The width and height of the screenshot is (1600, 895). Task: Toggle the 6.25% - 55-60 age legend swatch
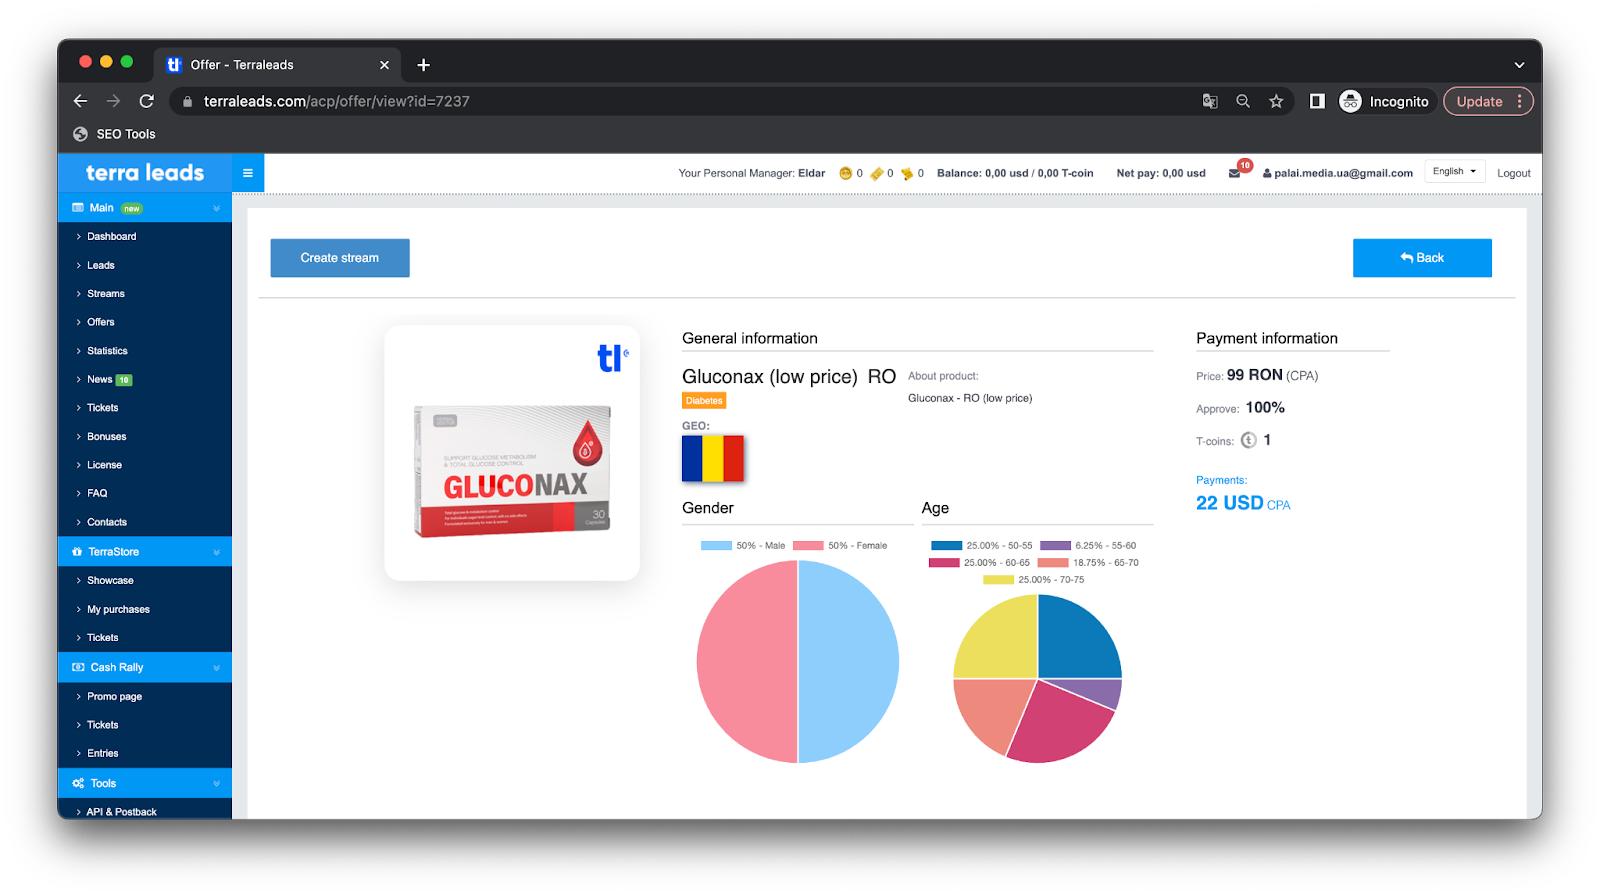(x=1055, y=546)
